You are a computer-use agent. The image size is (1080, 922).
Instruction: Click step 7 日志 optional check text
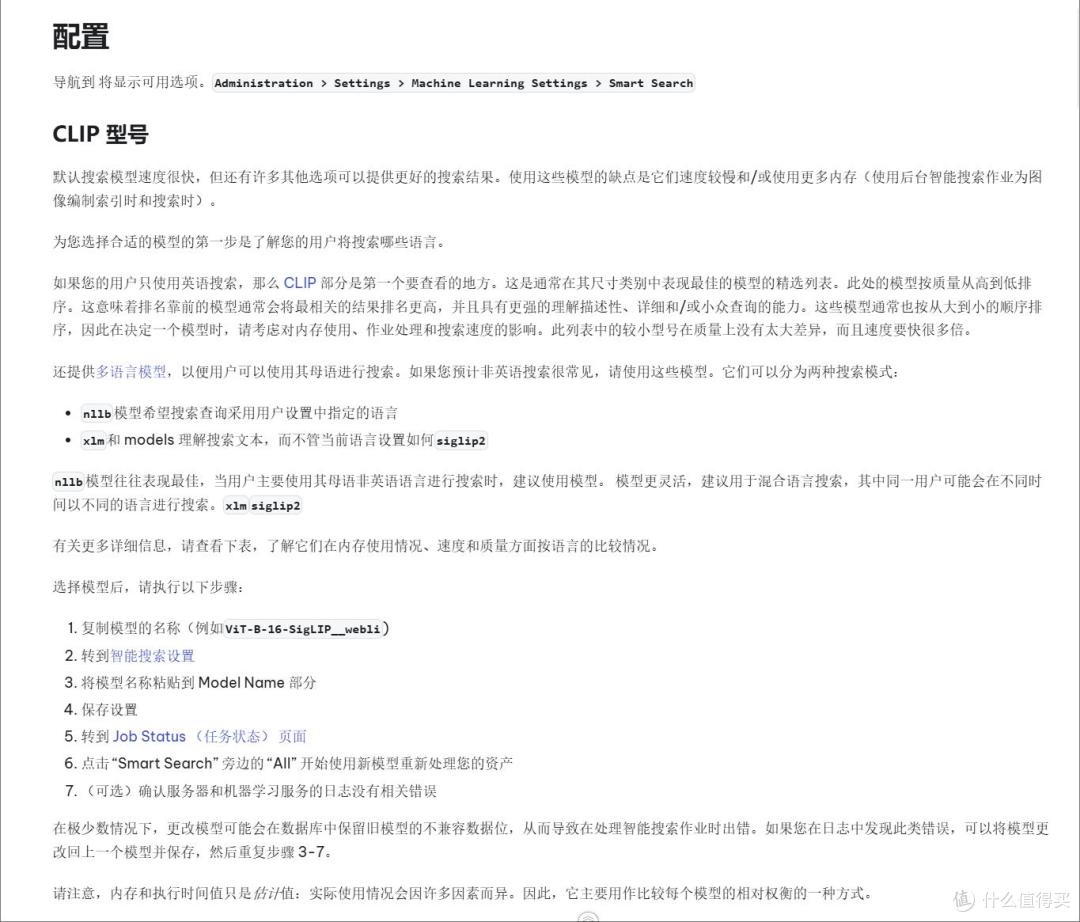(x=259, y=790)
